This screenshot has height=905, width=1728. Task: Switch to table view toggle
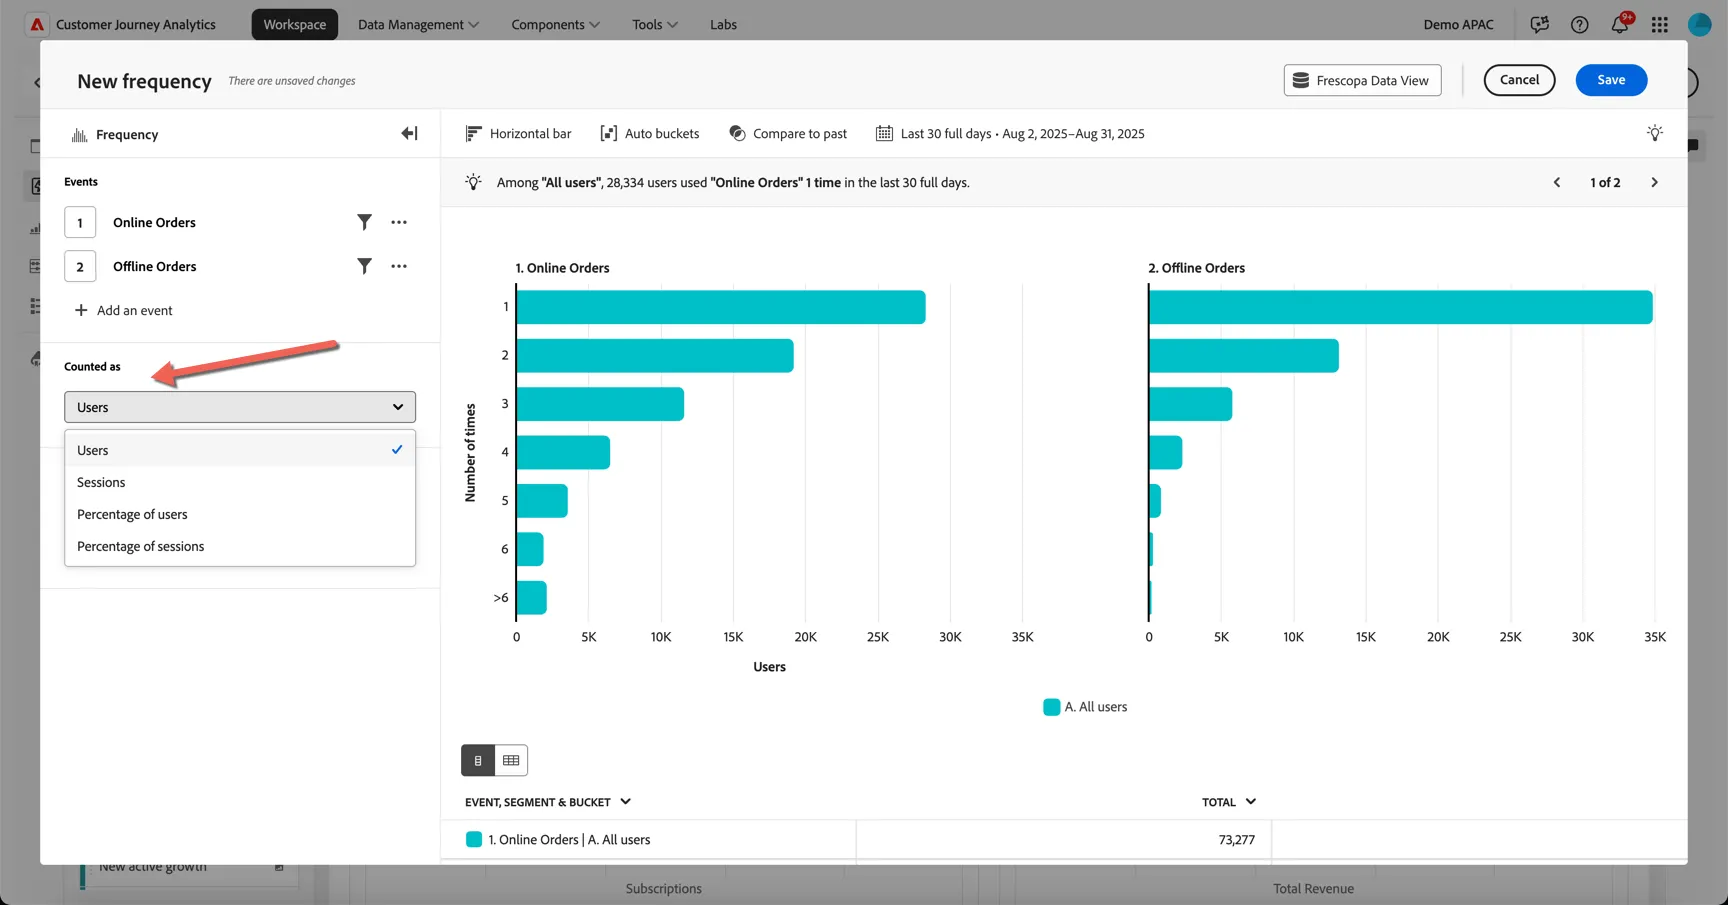coord(511,760)
